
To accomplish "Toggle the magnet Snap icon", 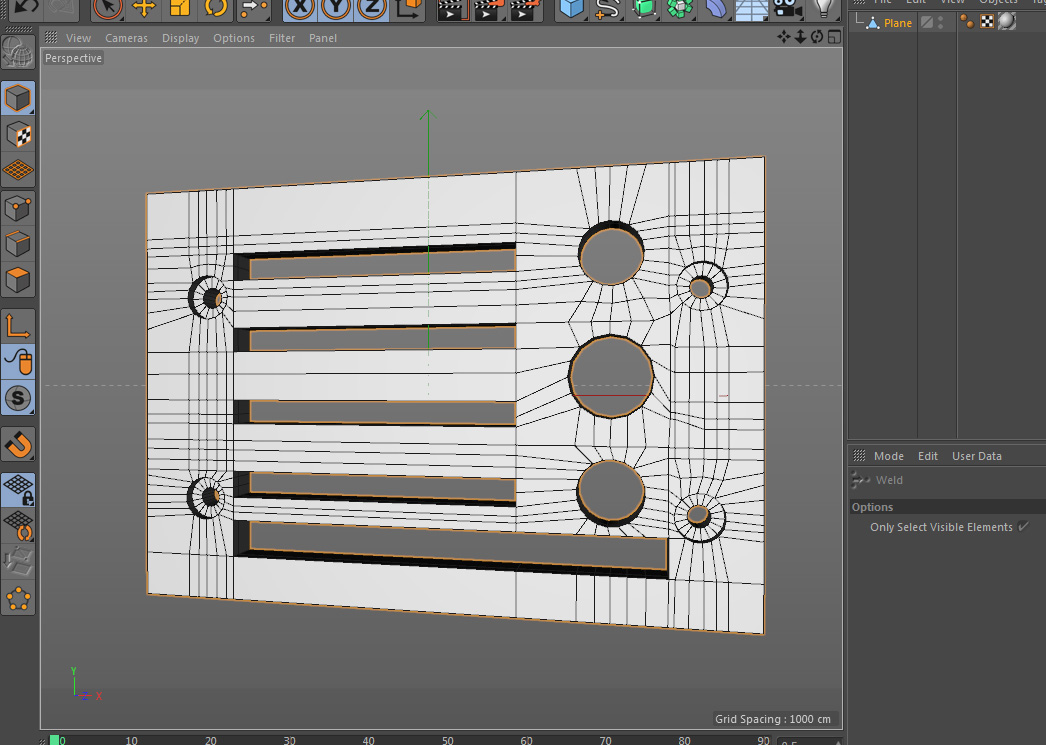I will coord(18,443).
